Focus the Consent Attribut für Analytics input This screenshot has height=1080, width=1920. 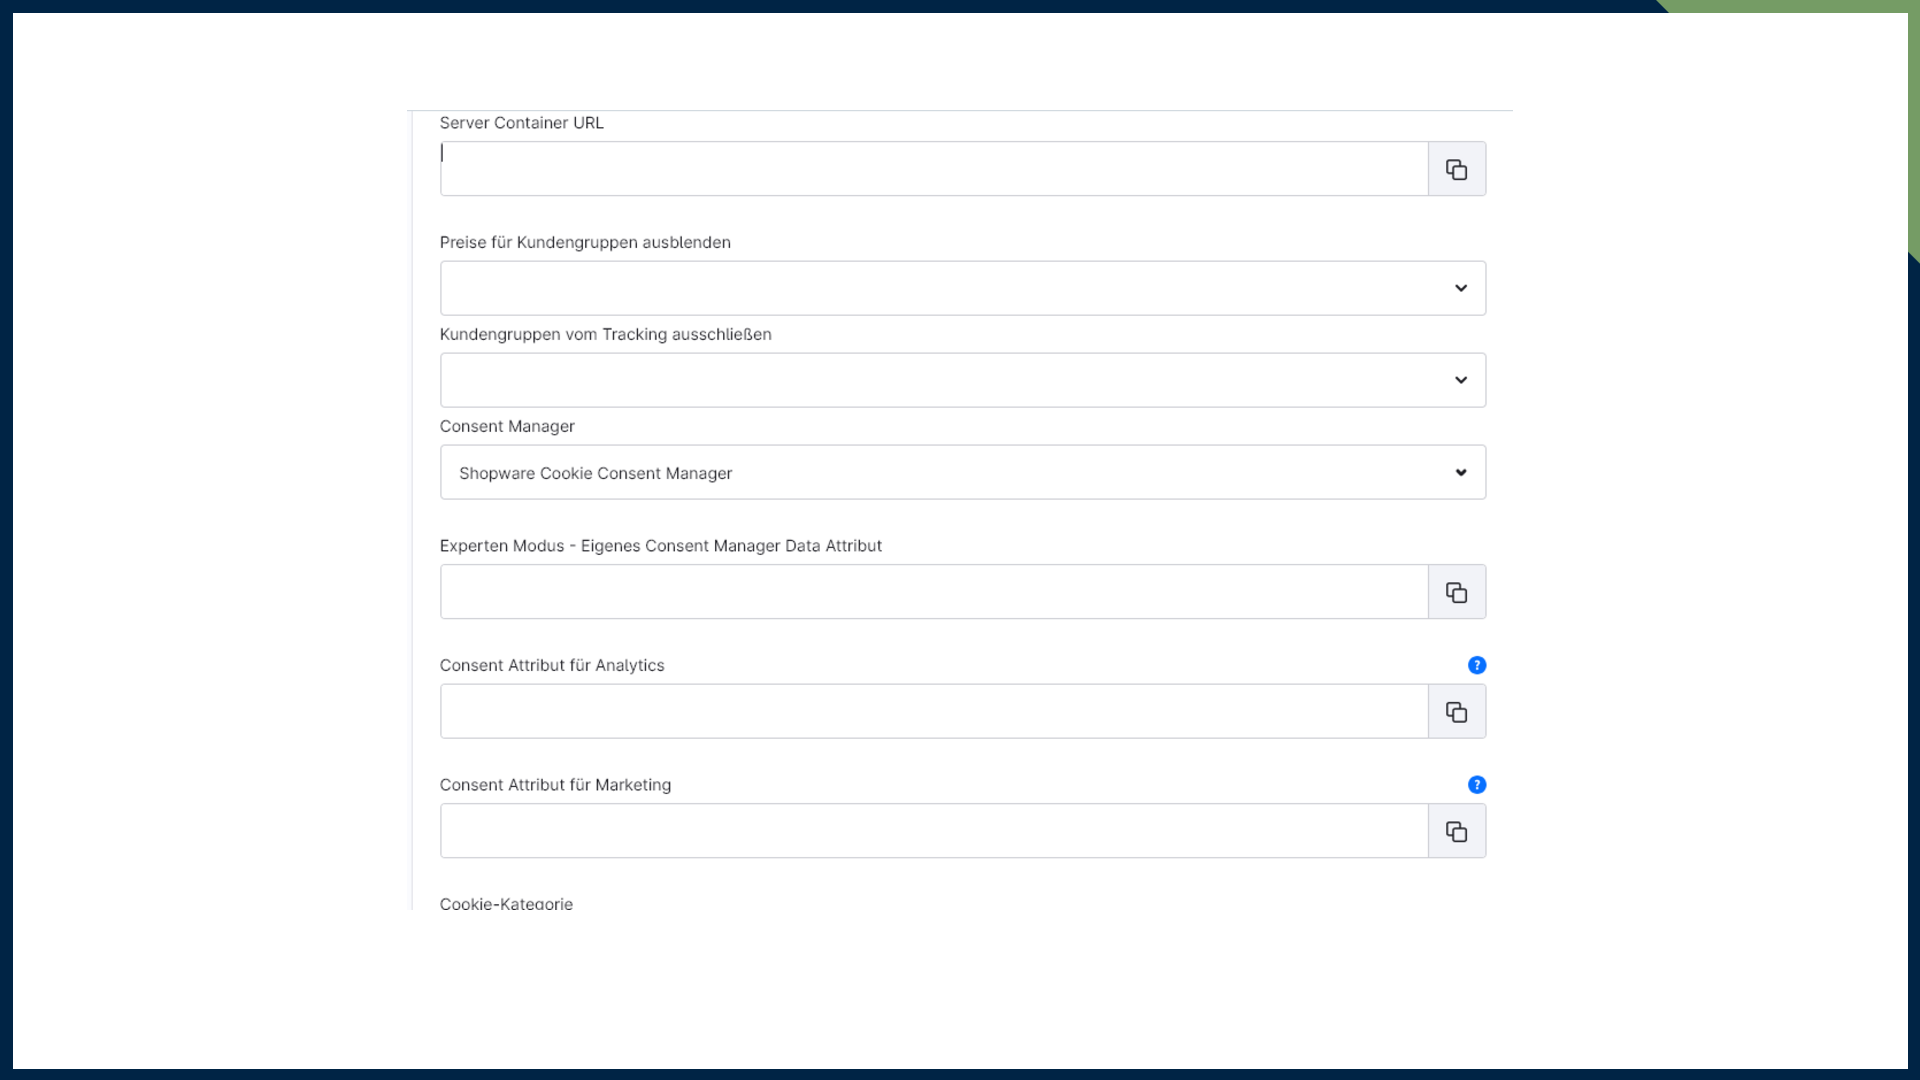[x=933, y=712]
